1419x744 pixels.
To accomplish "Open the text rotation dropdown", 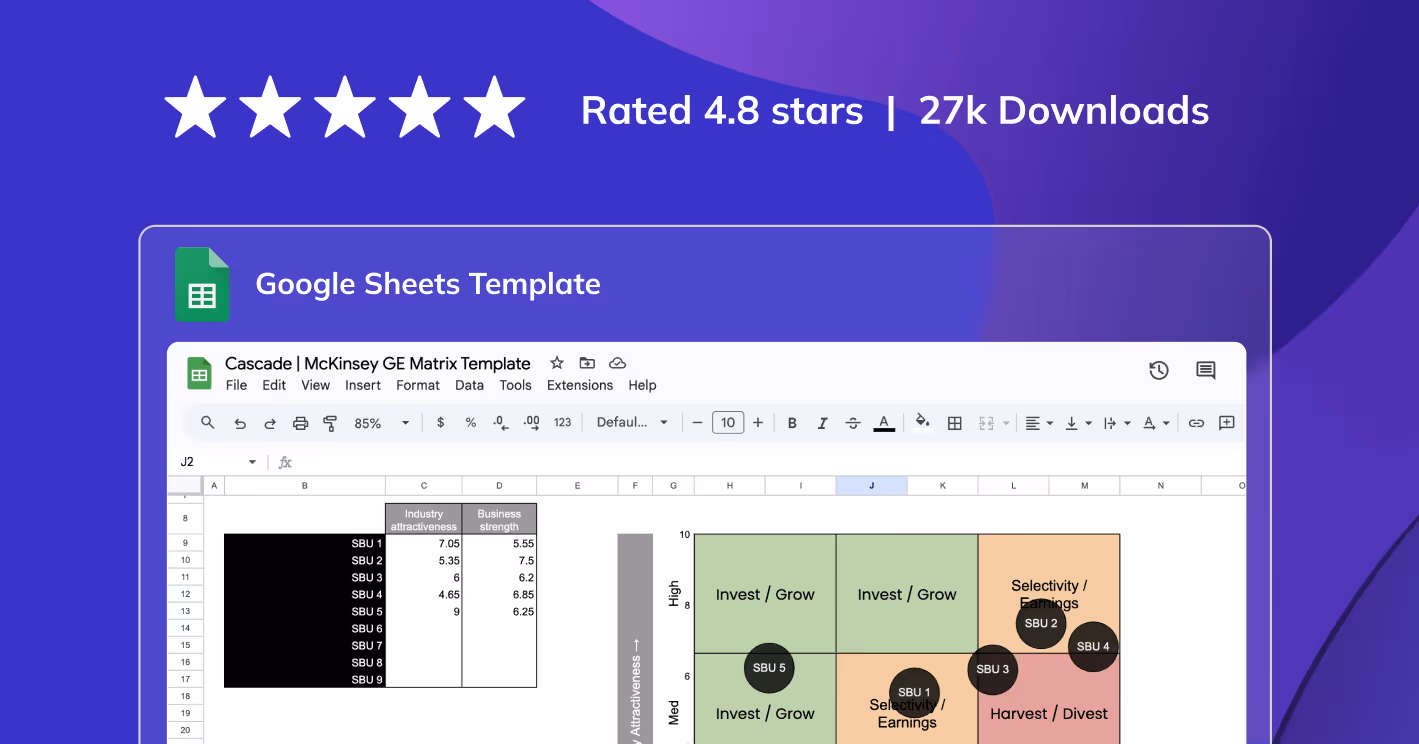I will coord(1156,423).
